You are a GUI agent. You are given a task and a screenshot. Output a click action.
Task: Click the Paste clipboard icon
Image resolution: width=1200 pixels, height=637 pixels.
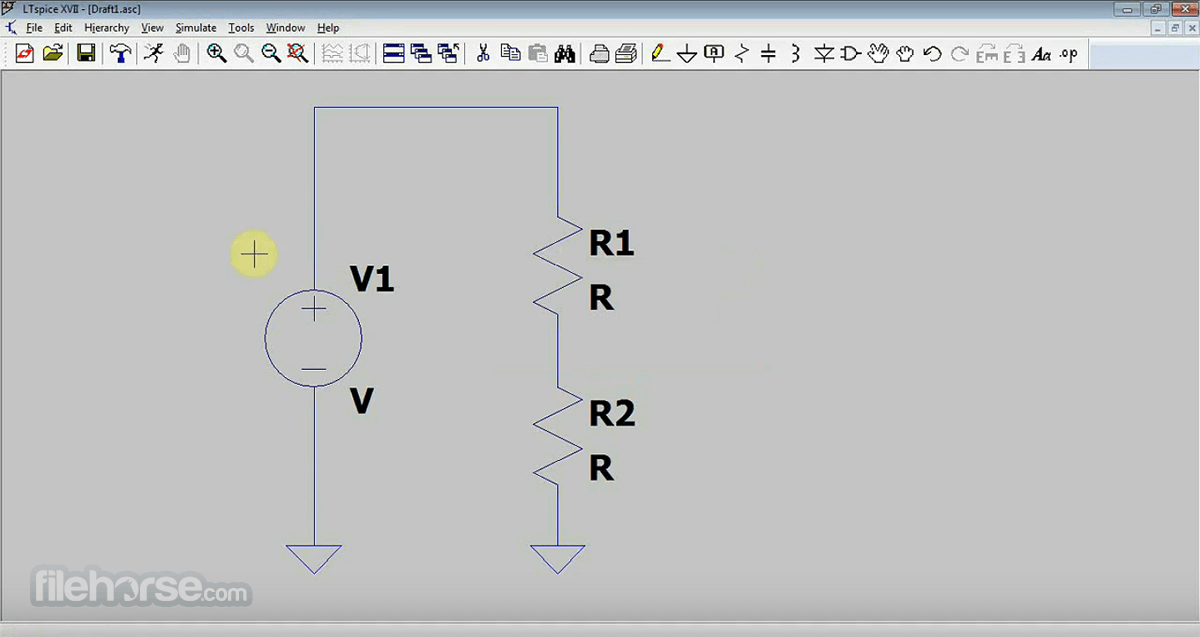click(x=537, y=53)
